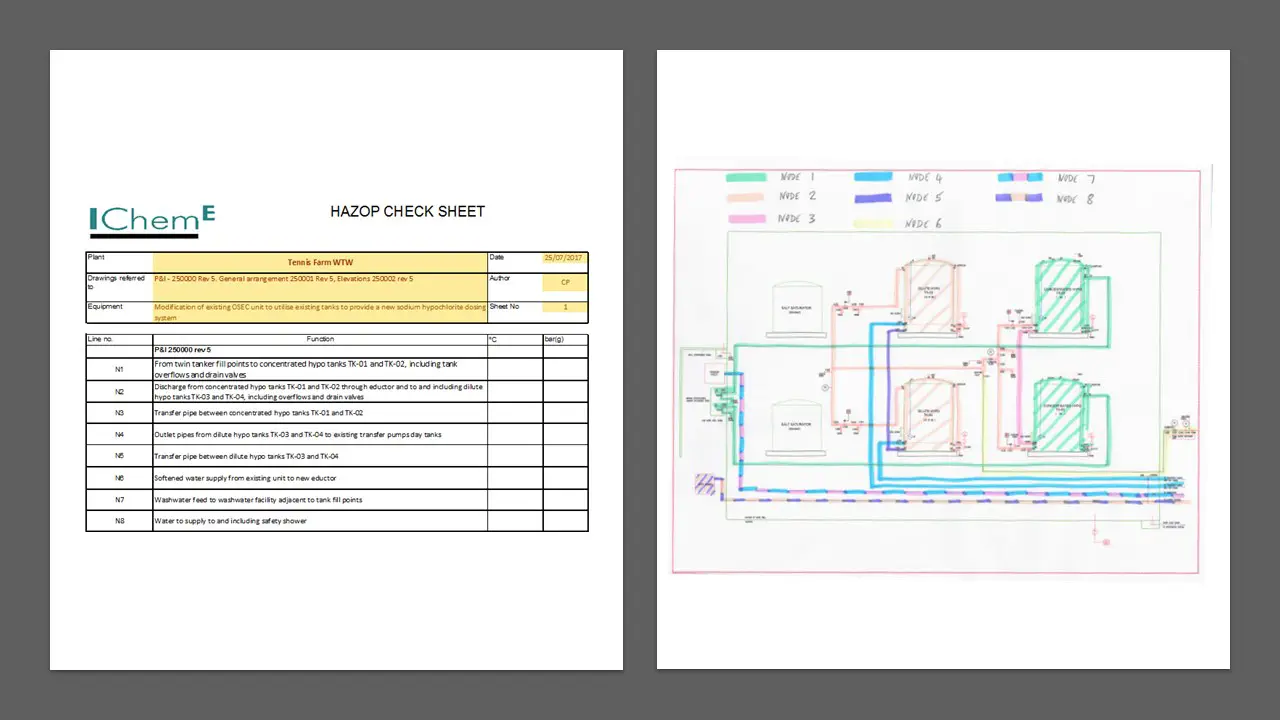Click the N3 transfer pipe function row
The image size is (1280, 720).
pyautogui.click(x=320, y=413)
